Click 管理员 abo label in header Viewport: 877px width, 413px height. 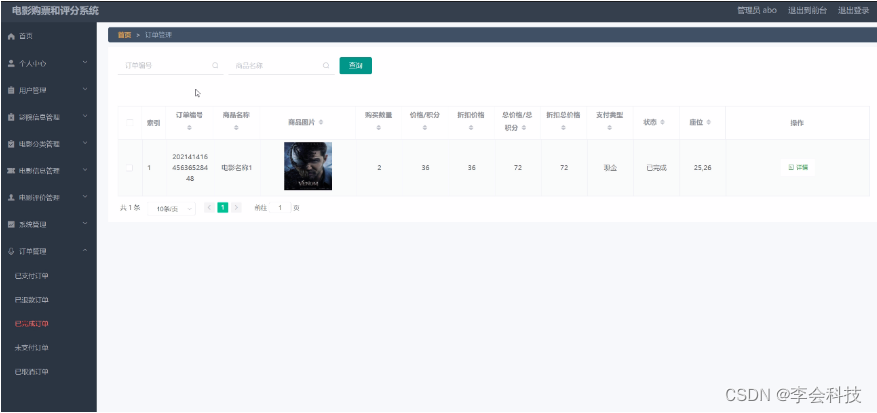click(x=757, y=10)
